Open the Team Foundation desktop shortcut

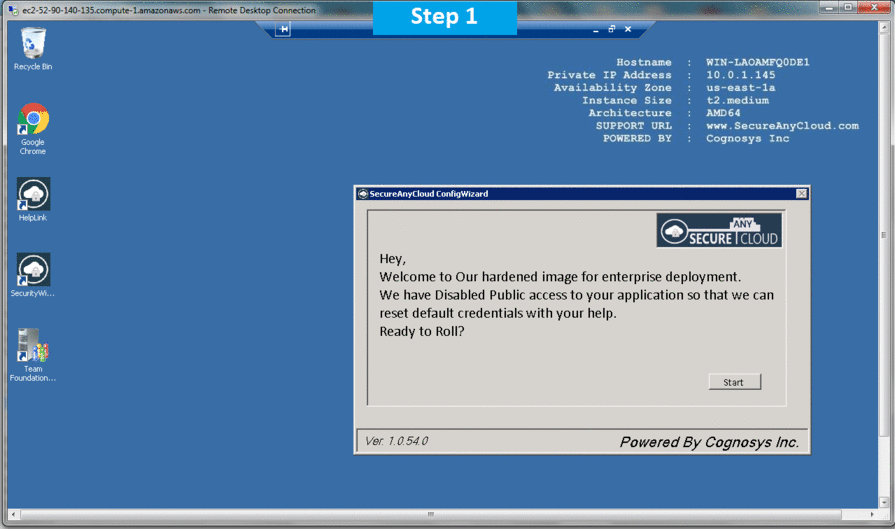pyautogui.click(x=33, y=346)
